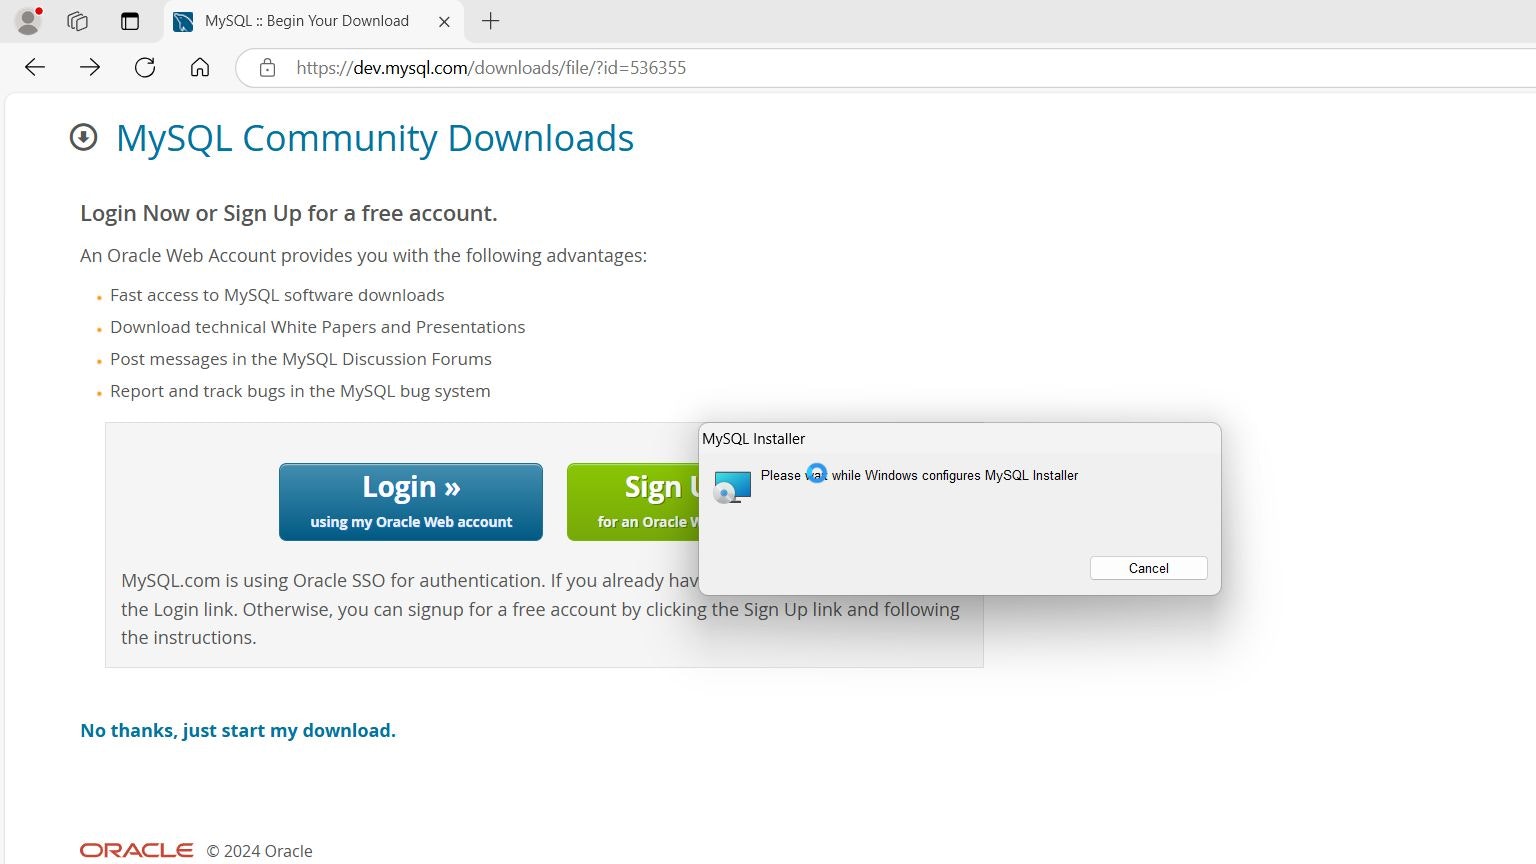
Task: Click 'Fast access to MySQL software downloads' bullet
Action: (x=277, y=295)
